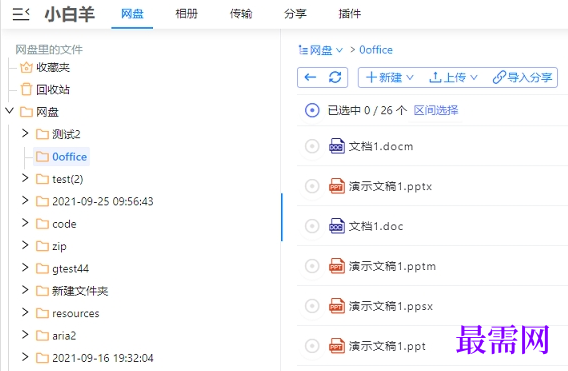Click the file name 文档1.docm
This screenshot has height=371, width=568.
[x=381, y=146]
